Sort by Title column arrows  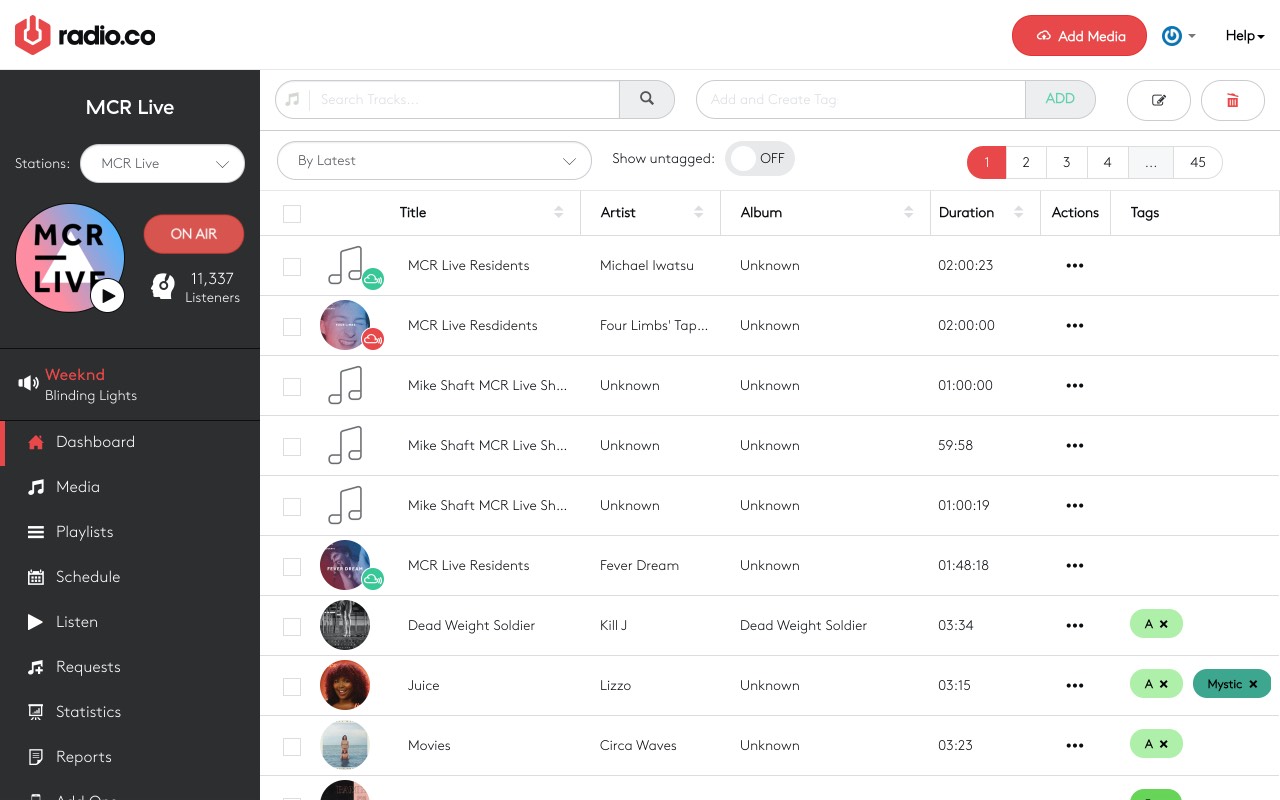click(x=559, y=212)
